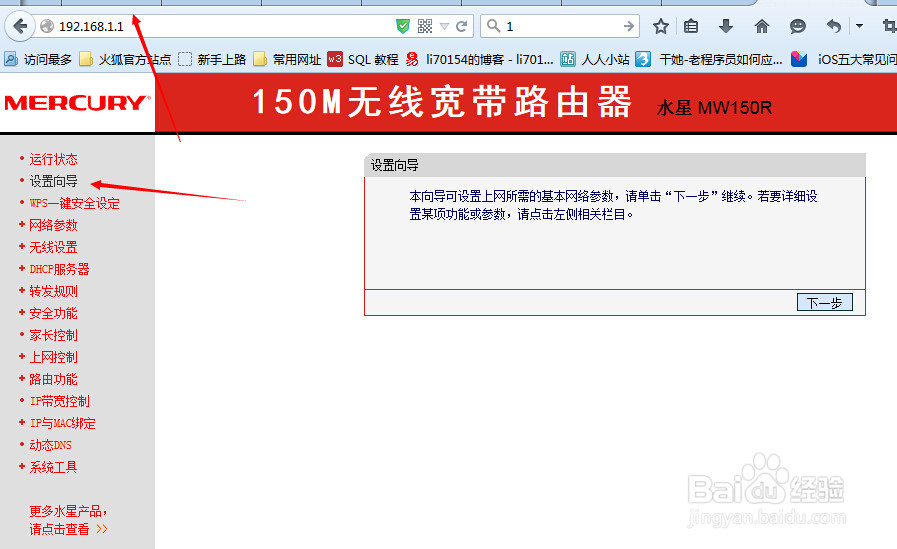Viewport: 897px width, 549px height.
Task: Open dropdown arrow next to undo icon
Action: coord(859,26)
